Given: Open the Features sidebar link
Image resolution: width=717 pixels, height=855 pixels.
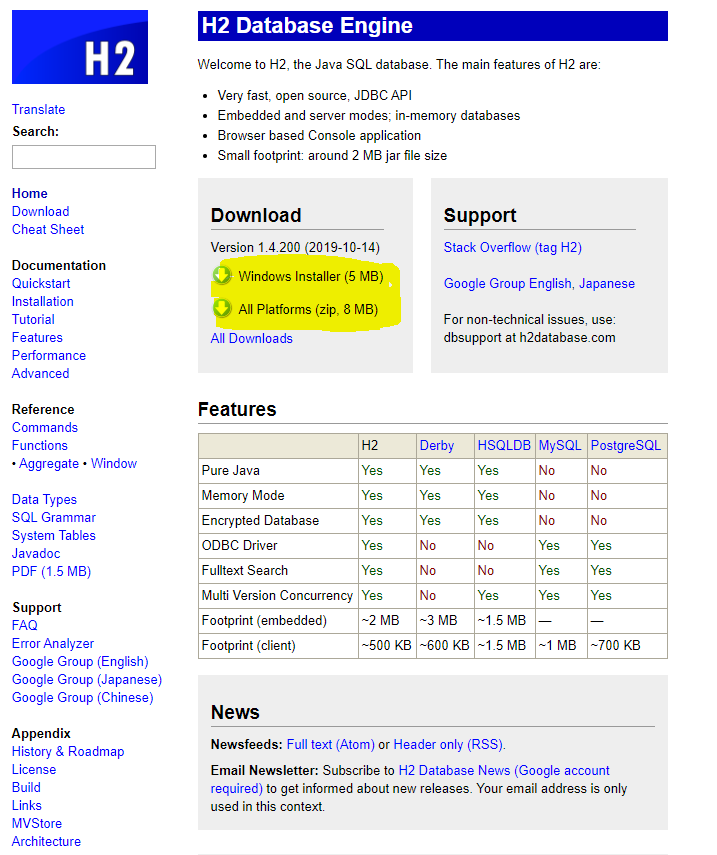Looking at the screenshot, I should pyautogui.click(x=37, y=337).
